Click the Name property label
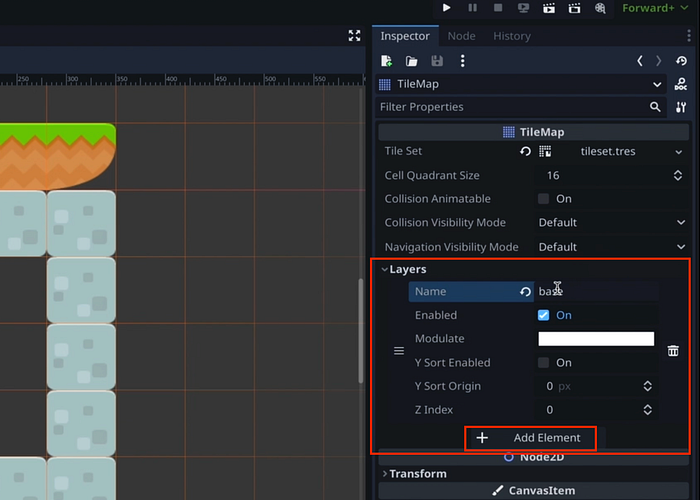Image resolution: width=700 pixels, height=500 pixels. pyautogui.click(x=430, y=292)
